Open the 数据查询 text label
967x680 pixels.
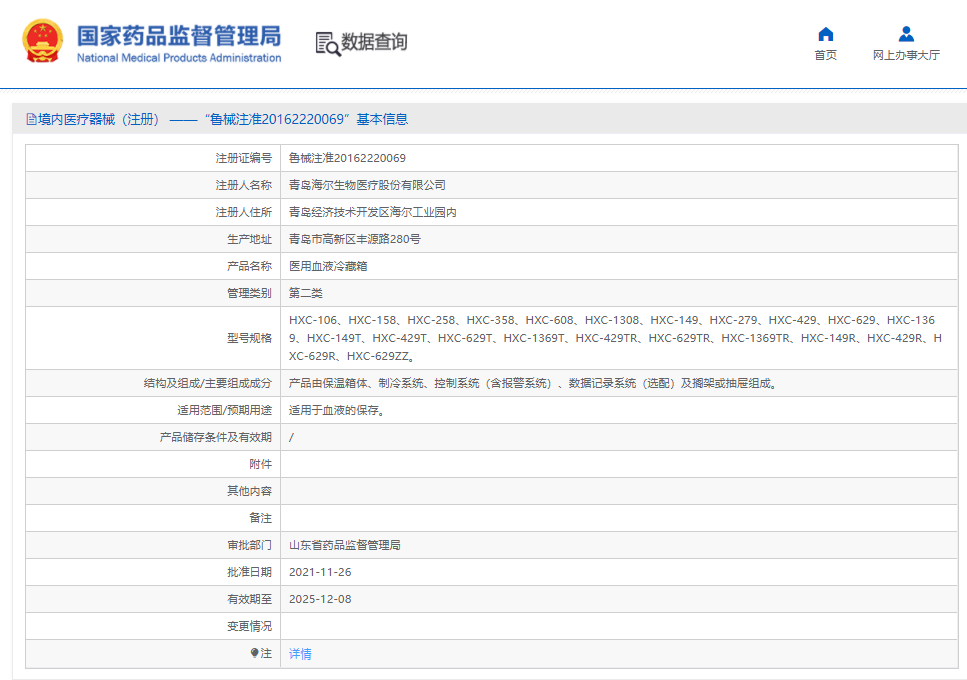pyautogui.click(x=374, y=42)
